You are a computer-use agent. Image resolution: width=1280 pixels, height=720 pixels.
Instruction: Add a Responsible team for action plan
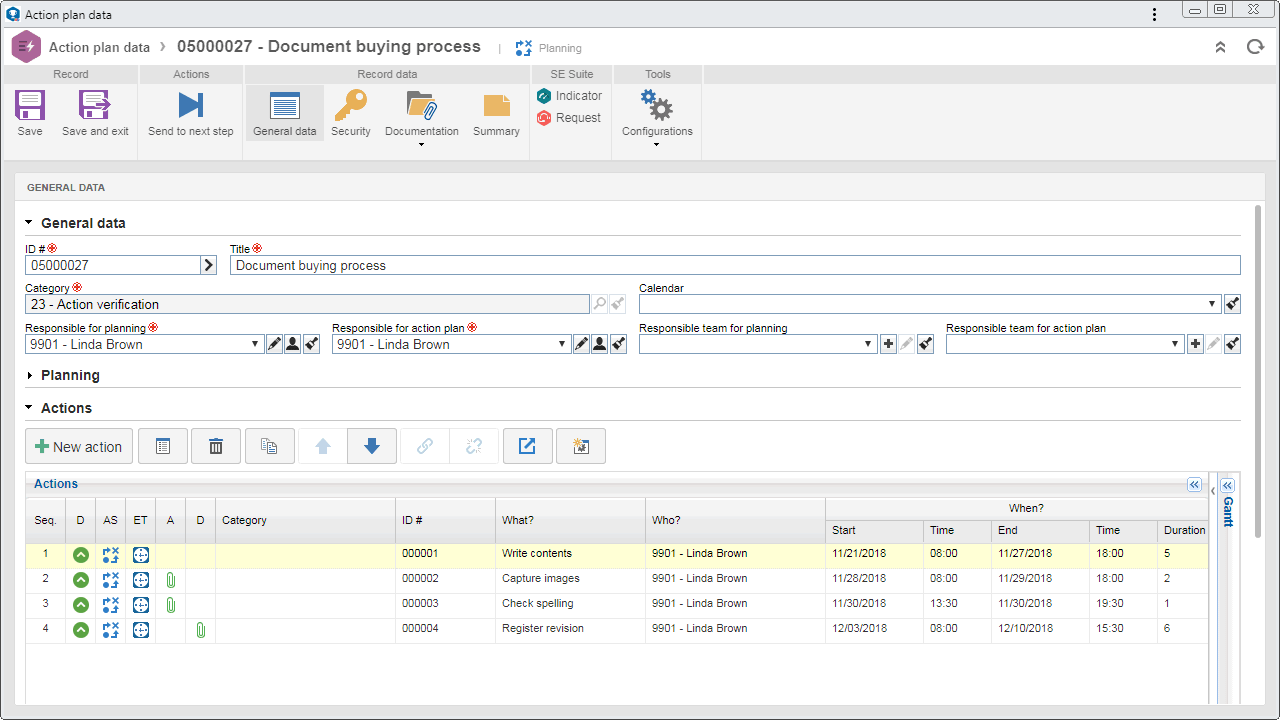pyautogui.click(x=1195, y=344)
